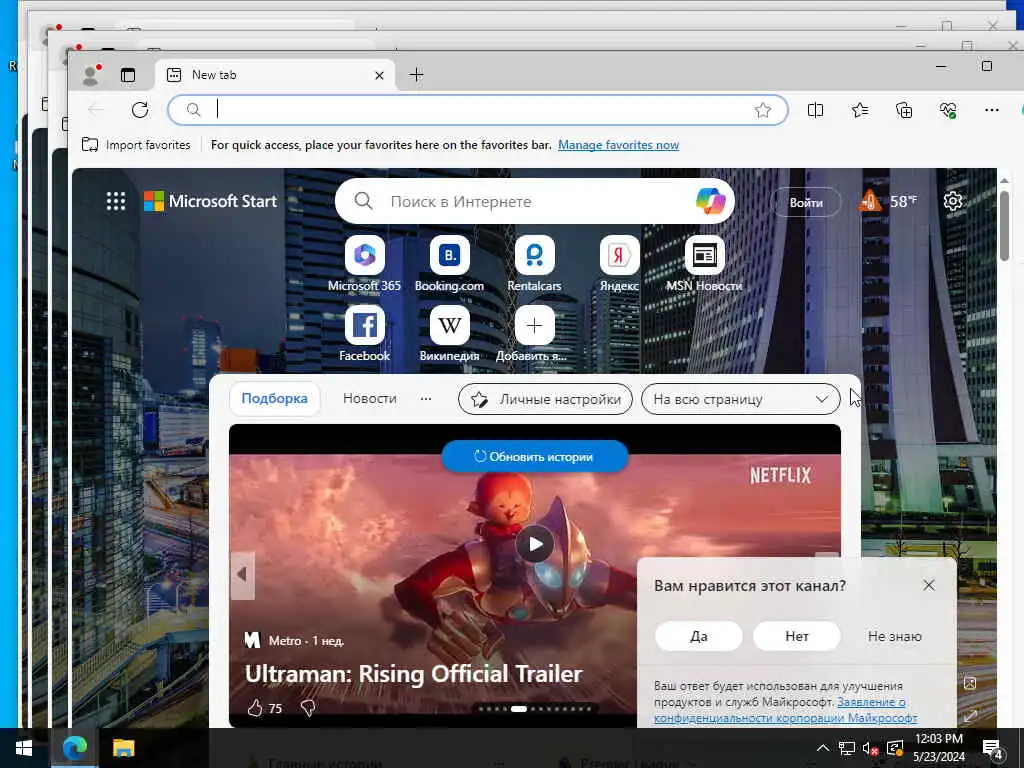Open the tab actions menu icon

pos(128,75)
